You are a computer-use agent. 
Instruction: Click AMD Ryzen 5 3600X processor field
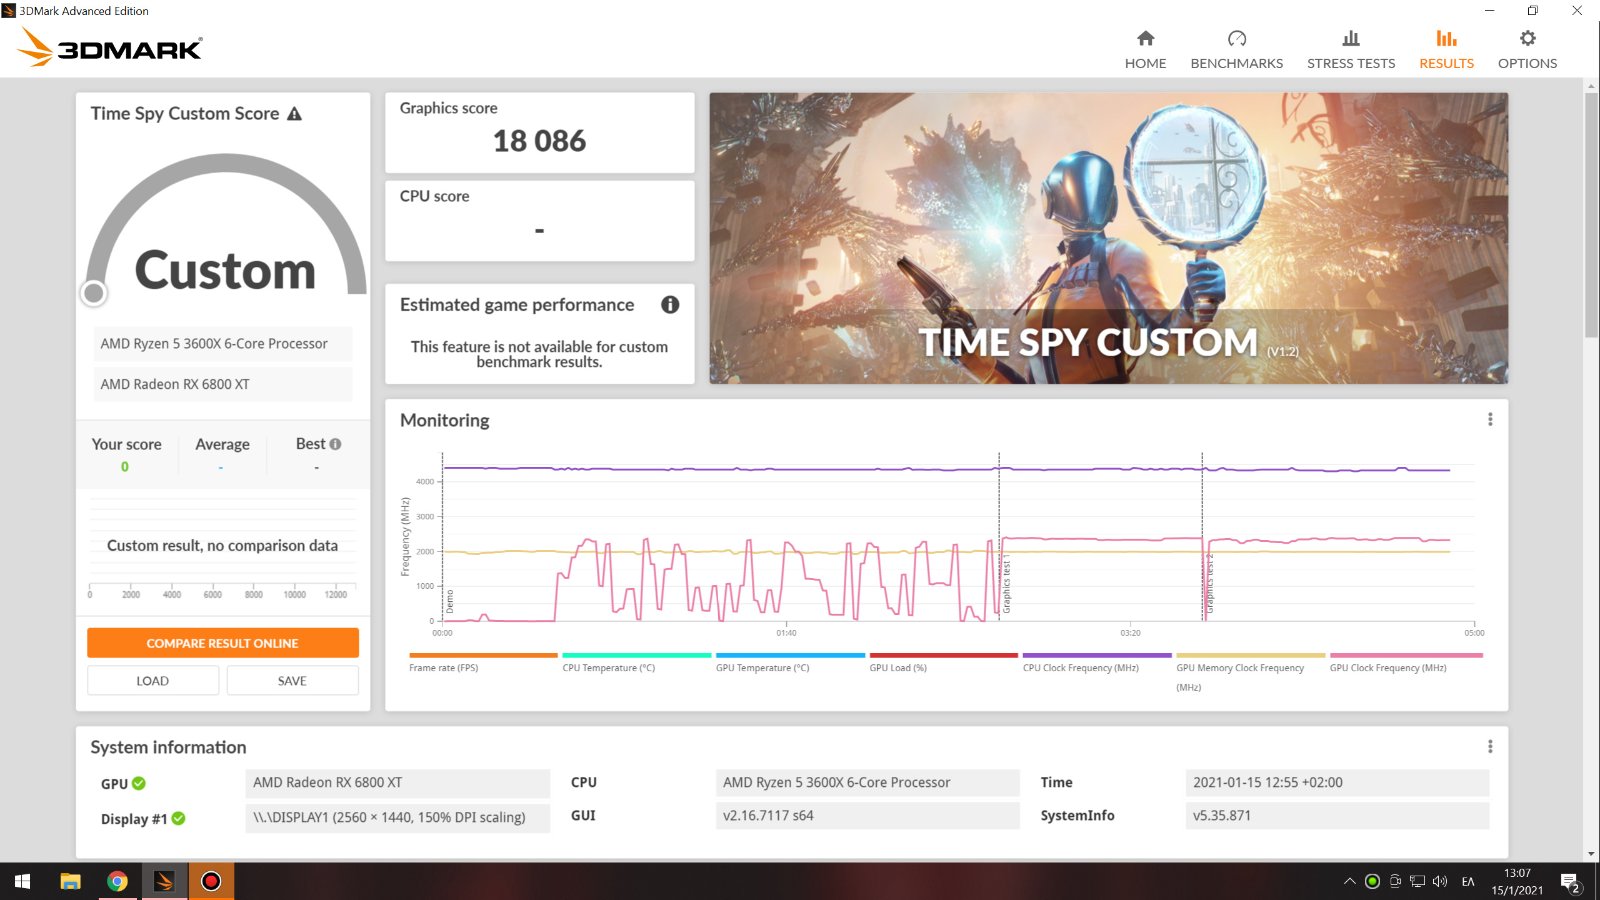pyautogui.click(x=223, y=344)
